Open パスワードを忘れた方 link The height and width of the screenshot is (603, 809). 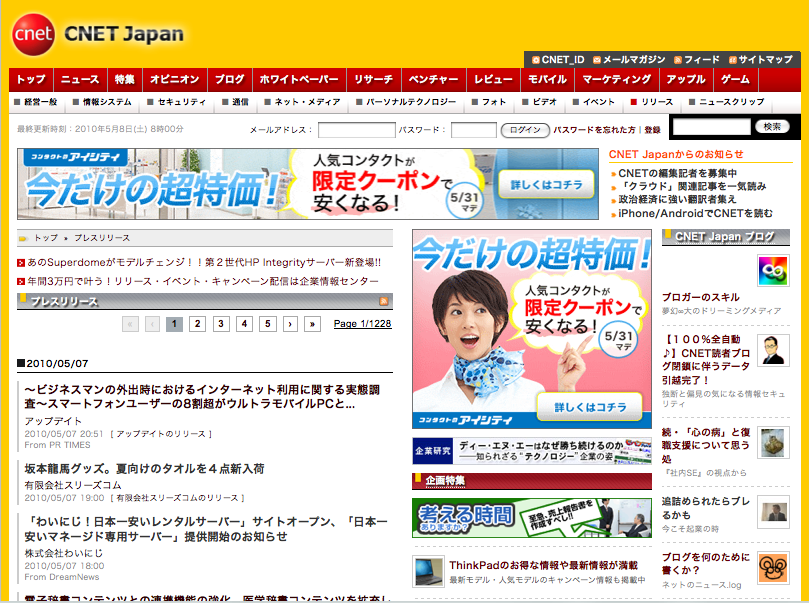[594, 130]
